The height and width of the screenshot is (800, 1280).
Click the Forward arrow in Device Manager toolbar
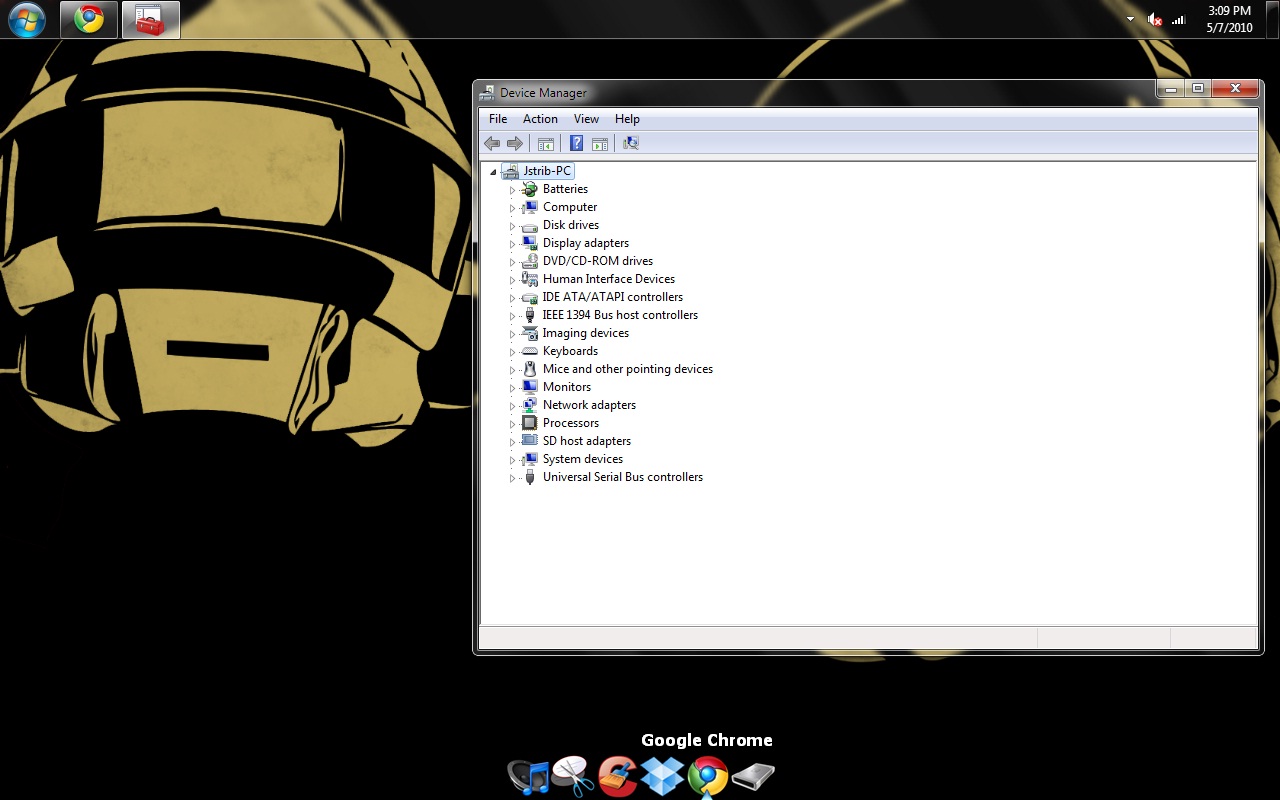pyautogui.click(x=514, y=143)
